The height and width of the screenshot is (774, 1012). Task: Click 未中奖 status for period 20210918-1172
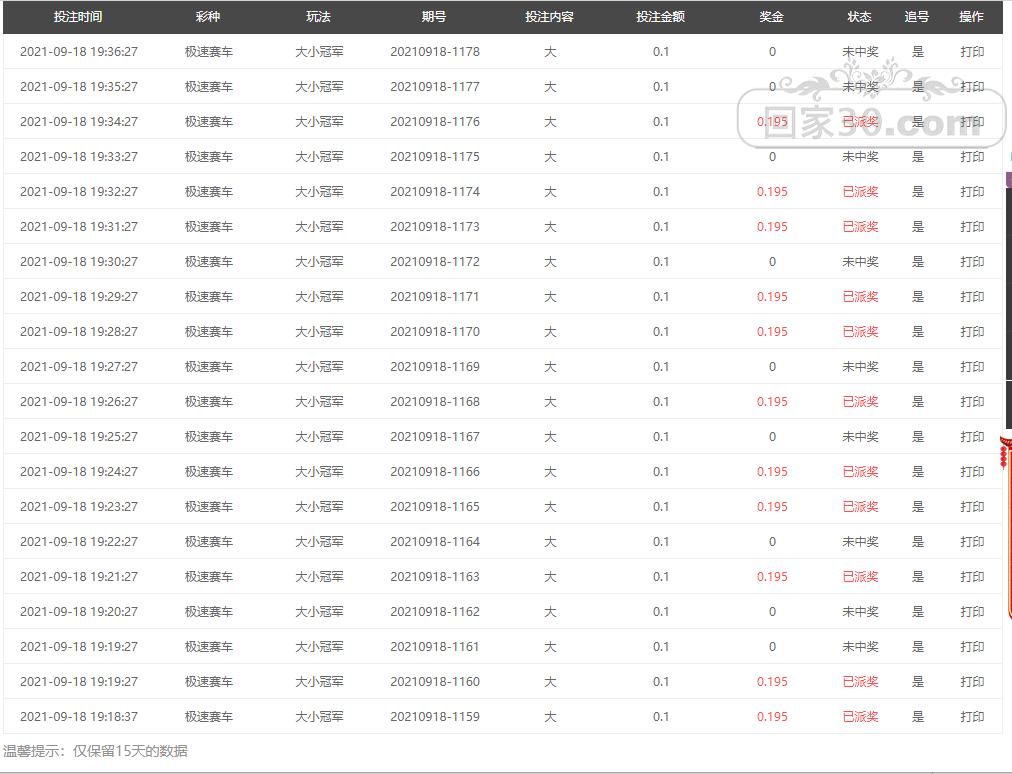tap(860, 261)
